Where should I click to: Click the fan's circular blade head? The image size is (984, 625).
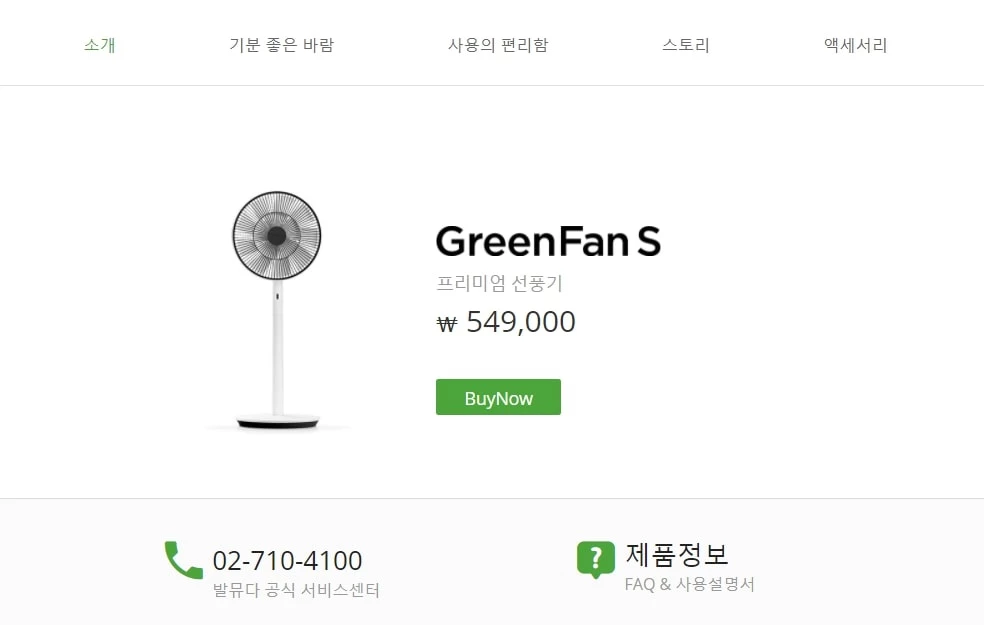coord(276,236)
